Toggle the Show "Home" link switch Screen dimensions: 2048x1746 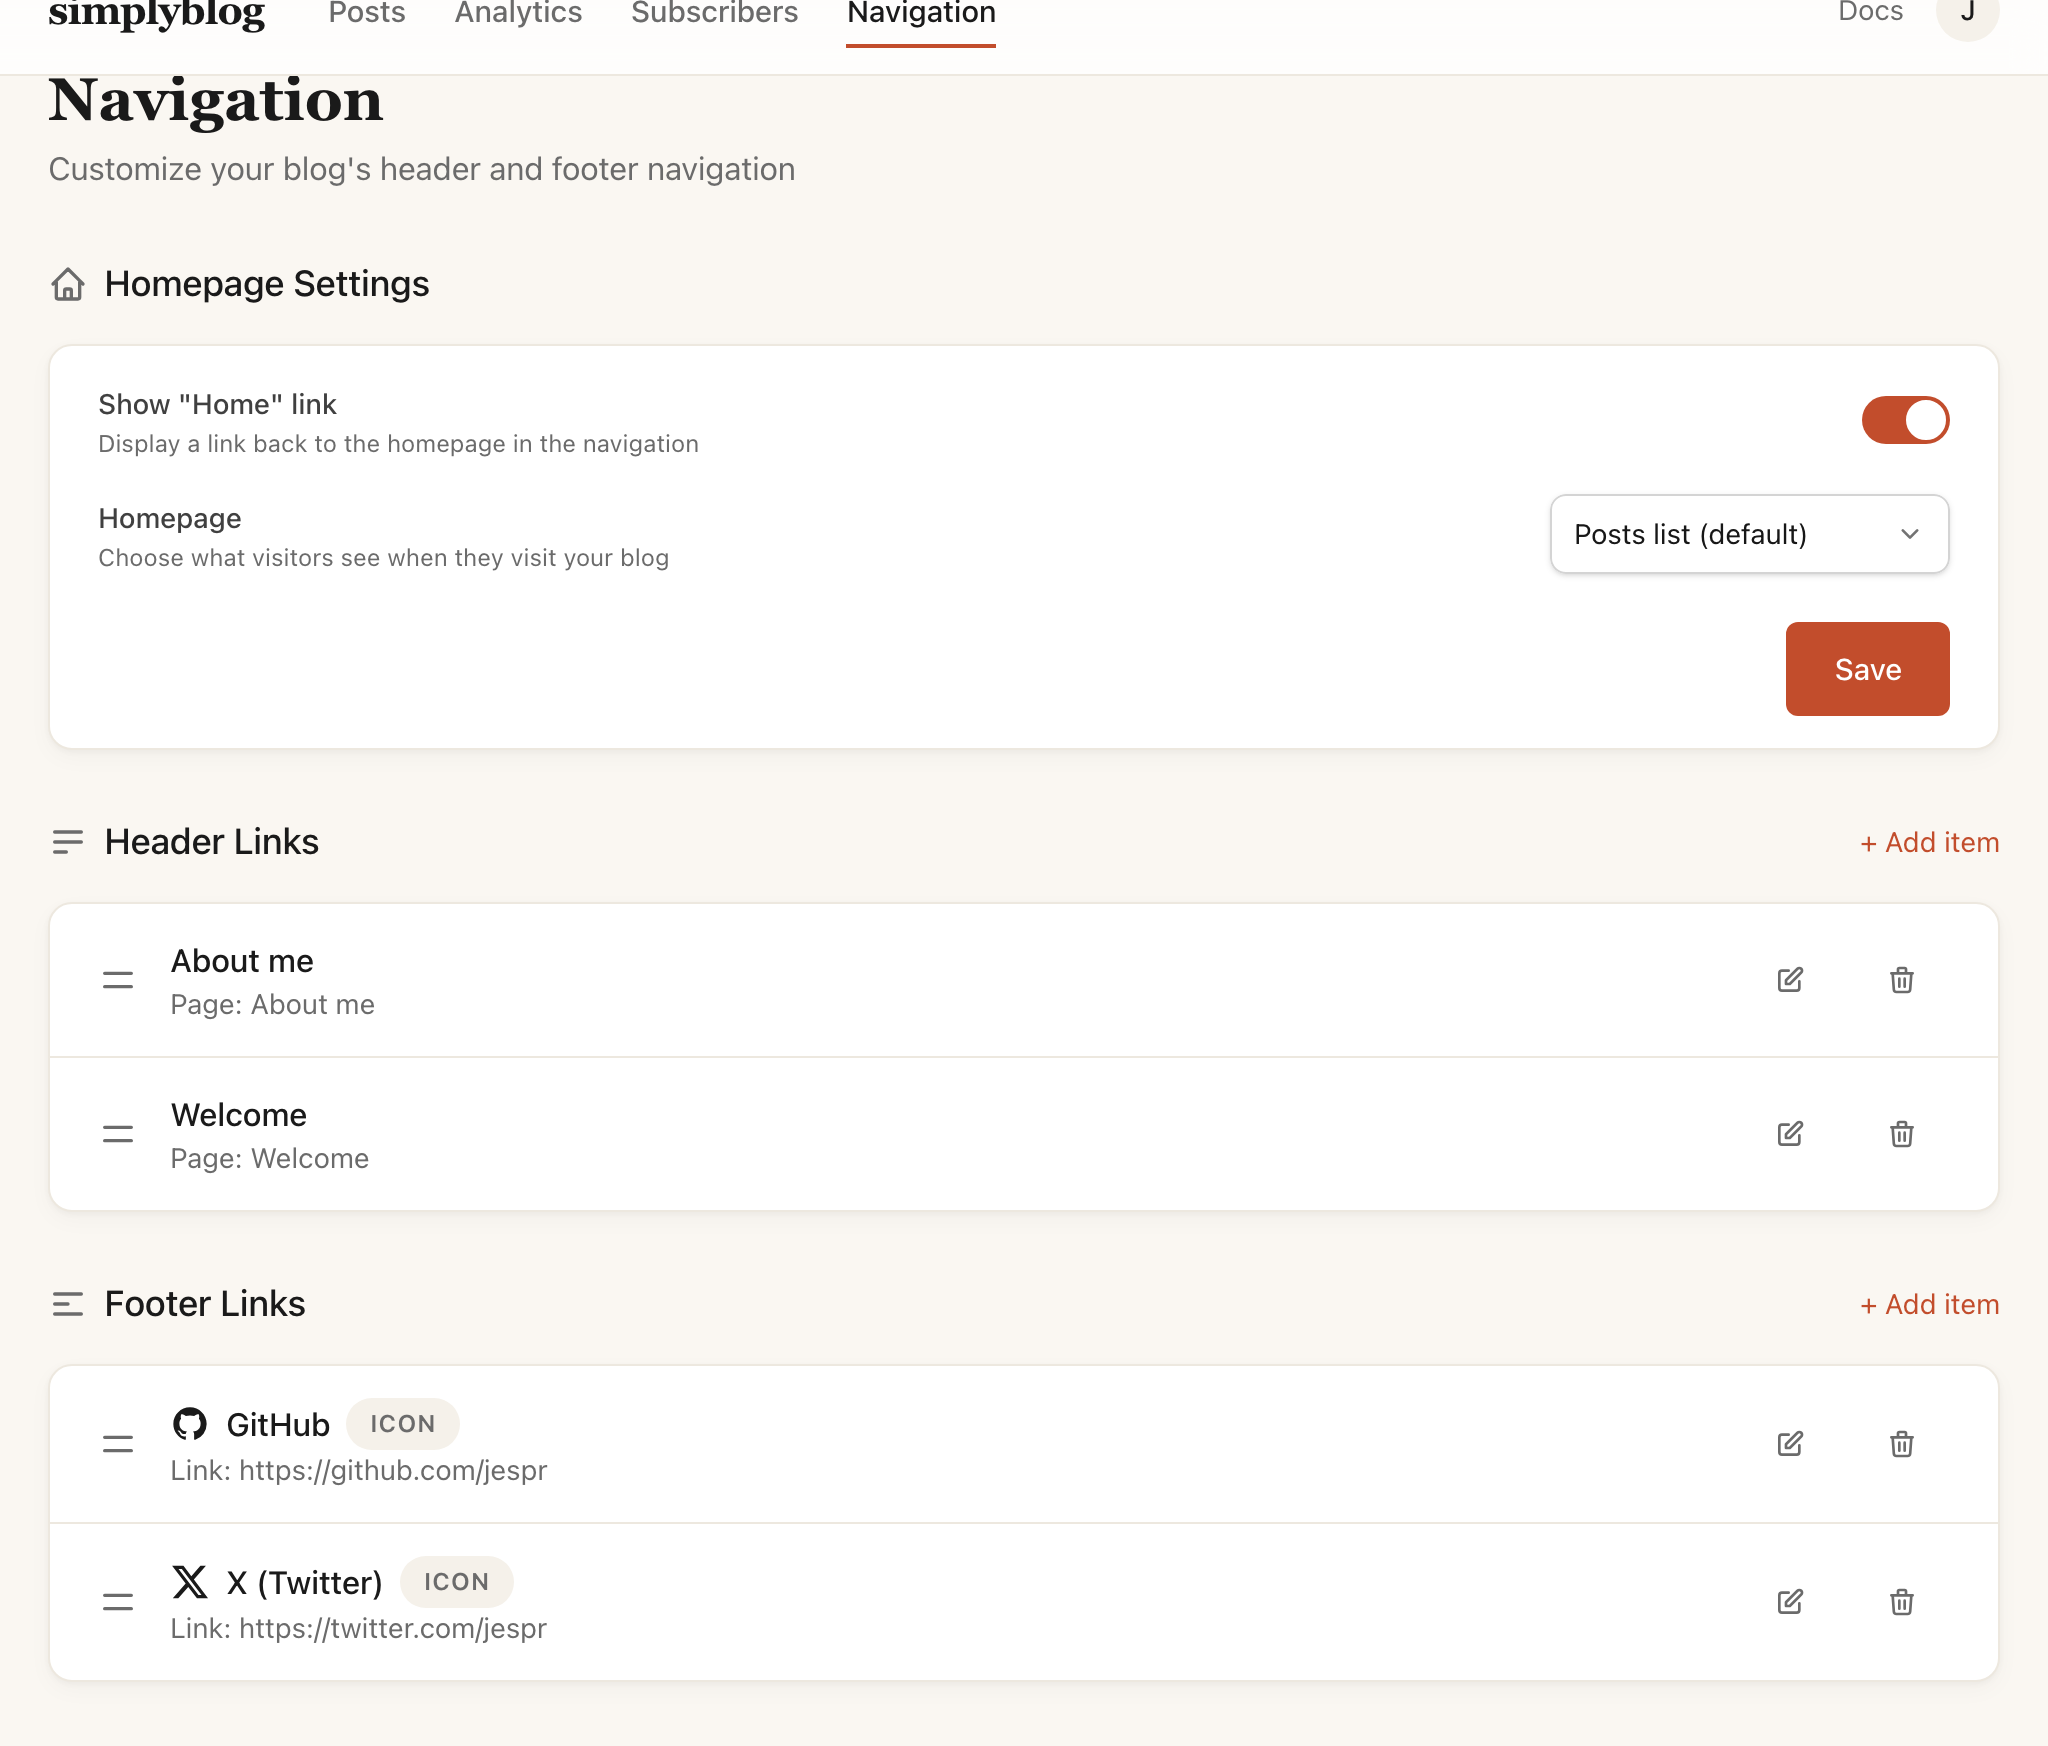click(x=1905, y=420)
